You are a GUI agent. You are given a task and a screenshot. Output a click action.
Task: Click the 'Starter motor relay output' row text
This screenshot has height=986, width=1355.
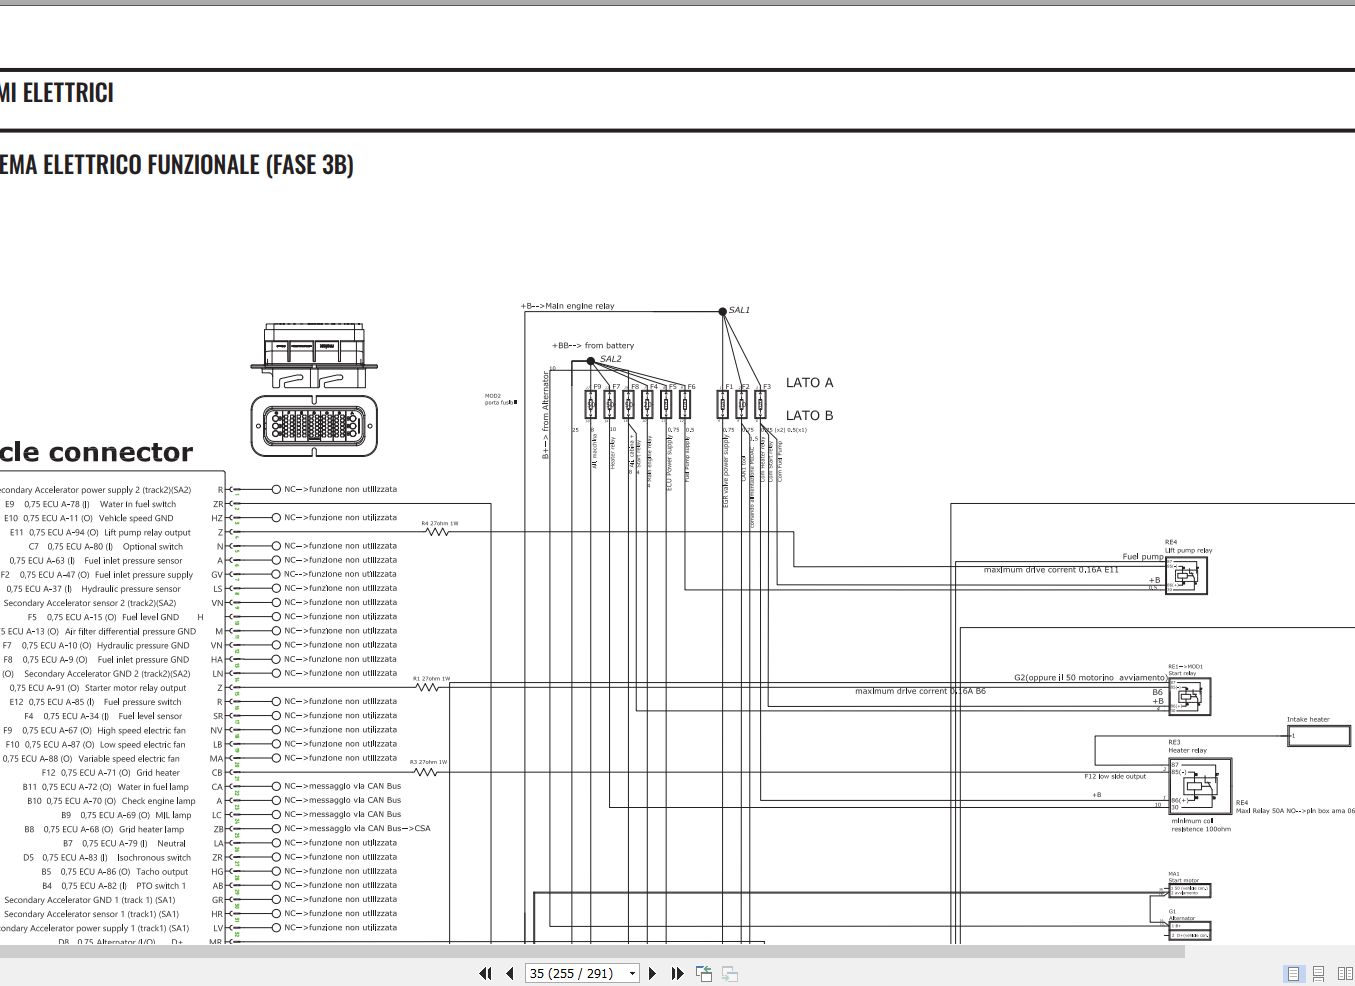tap(136, 688)
